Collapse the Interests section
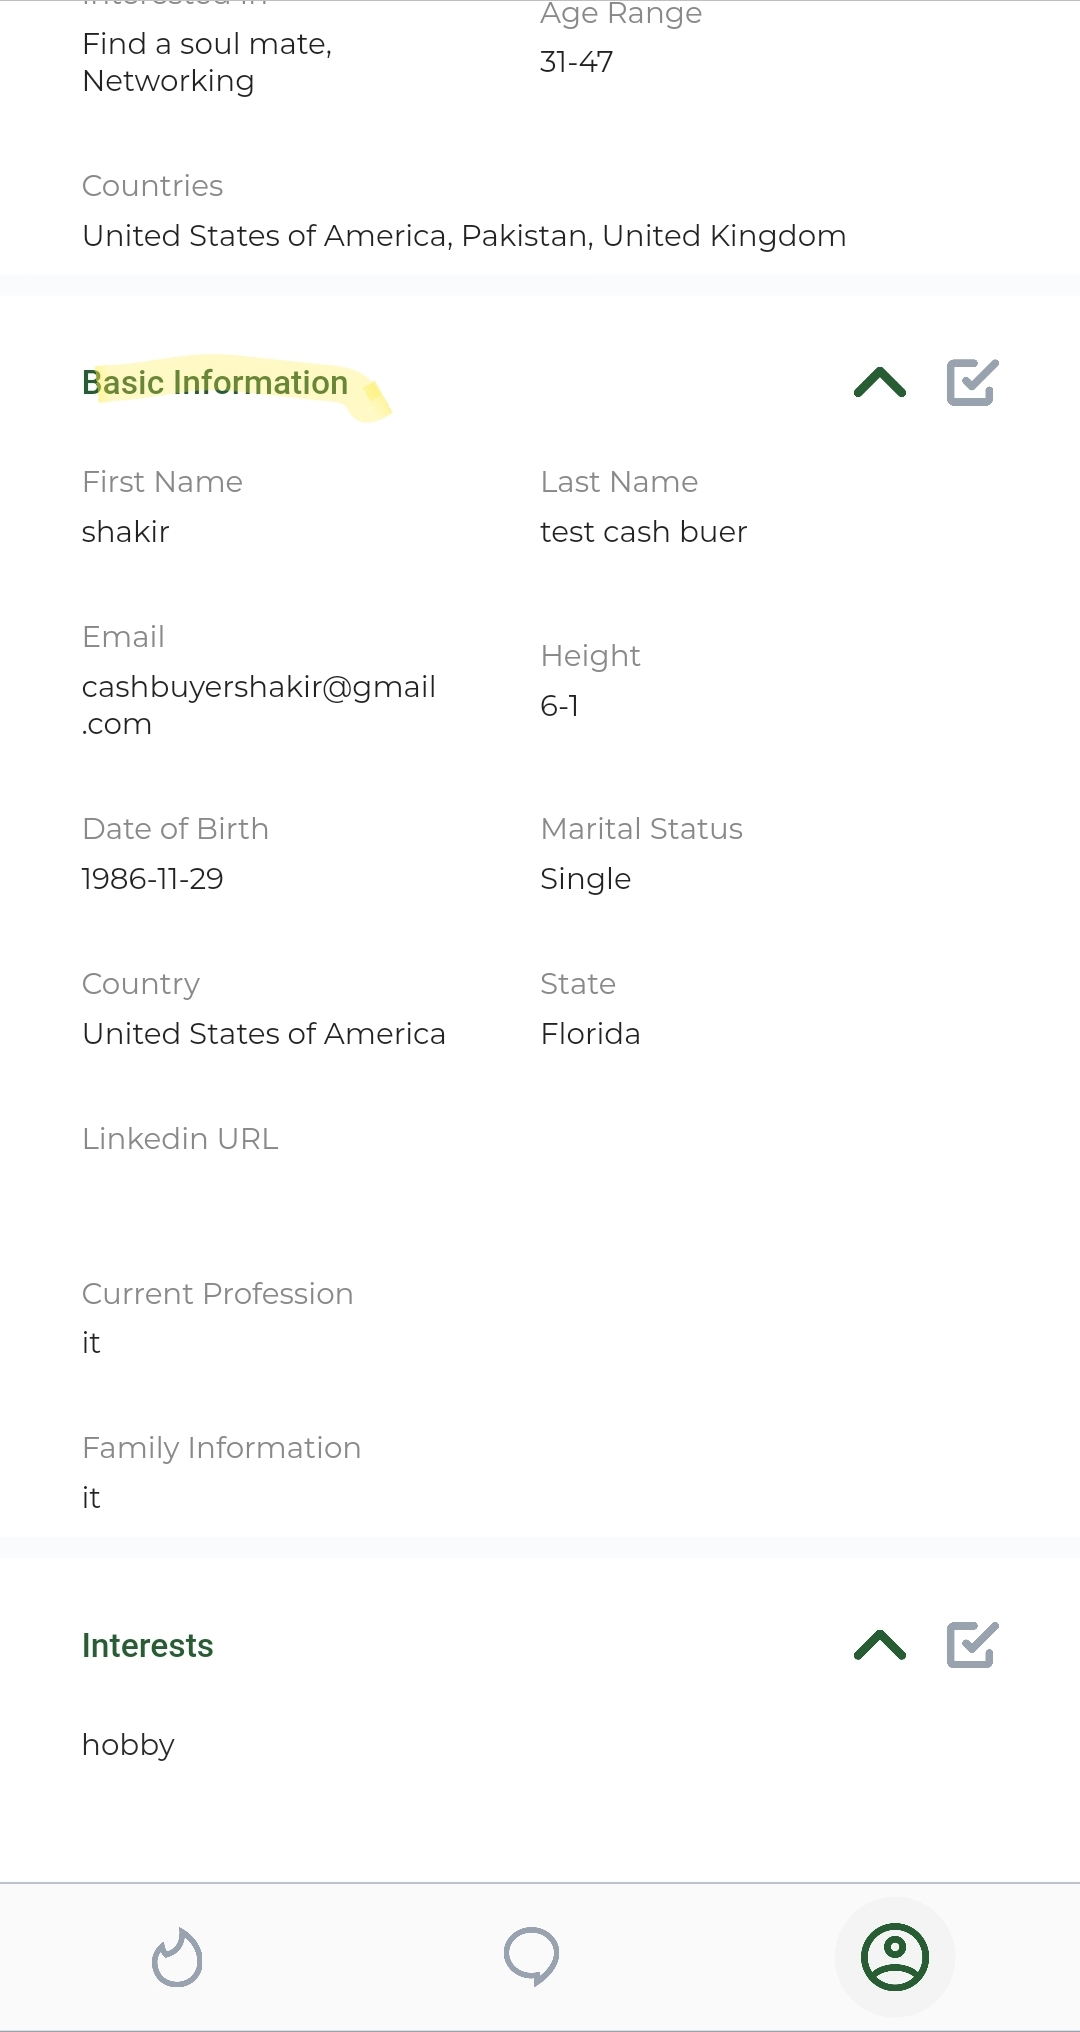This screenshot has height=2032, width=1080. point(880,1645)
